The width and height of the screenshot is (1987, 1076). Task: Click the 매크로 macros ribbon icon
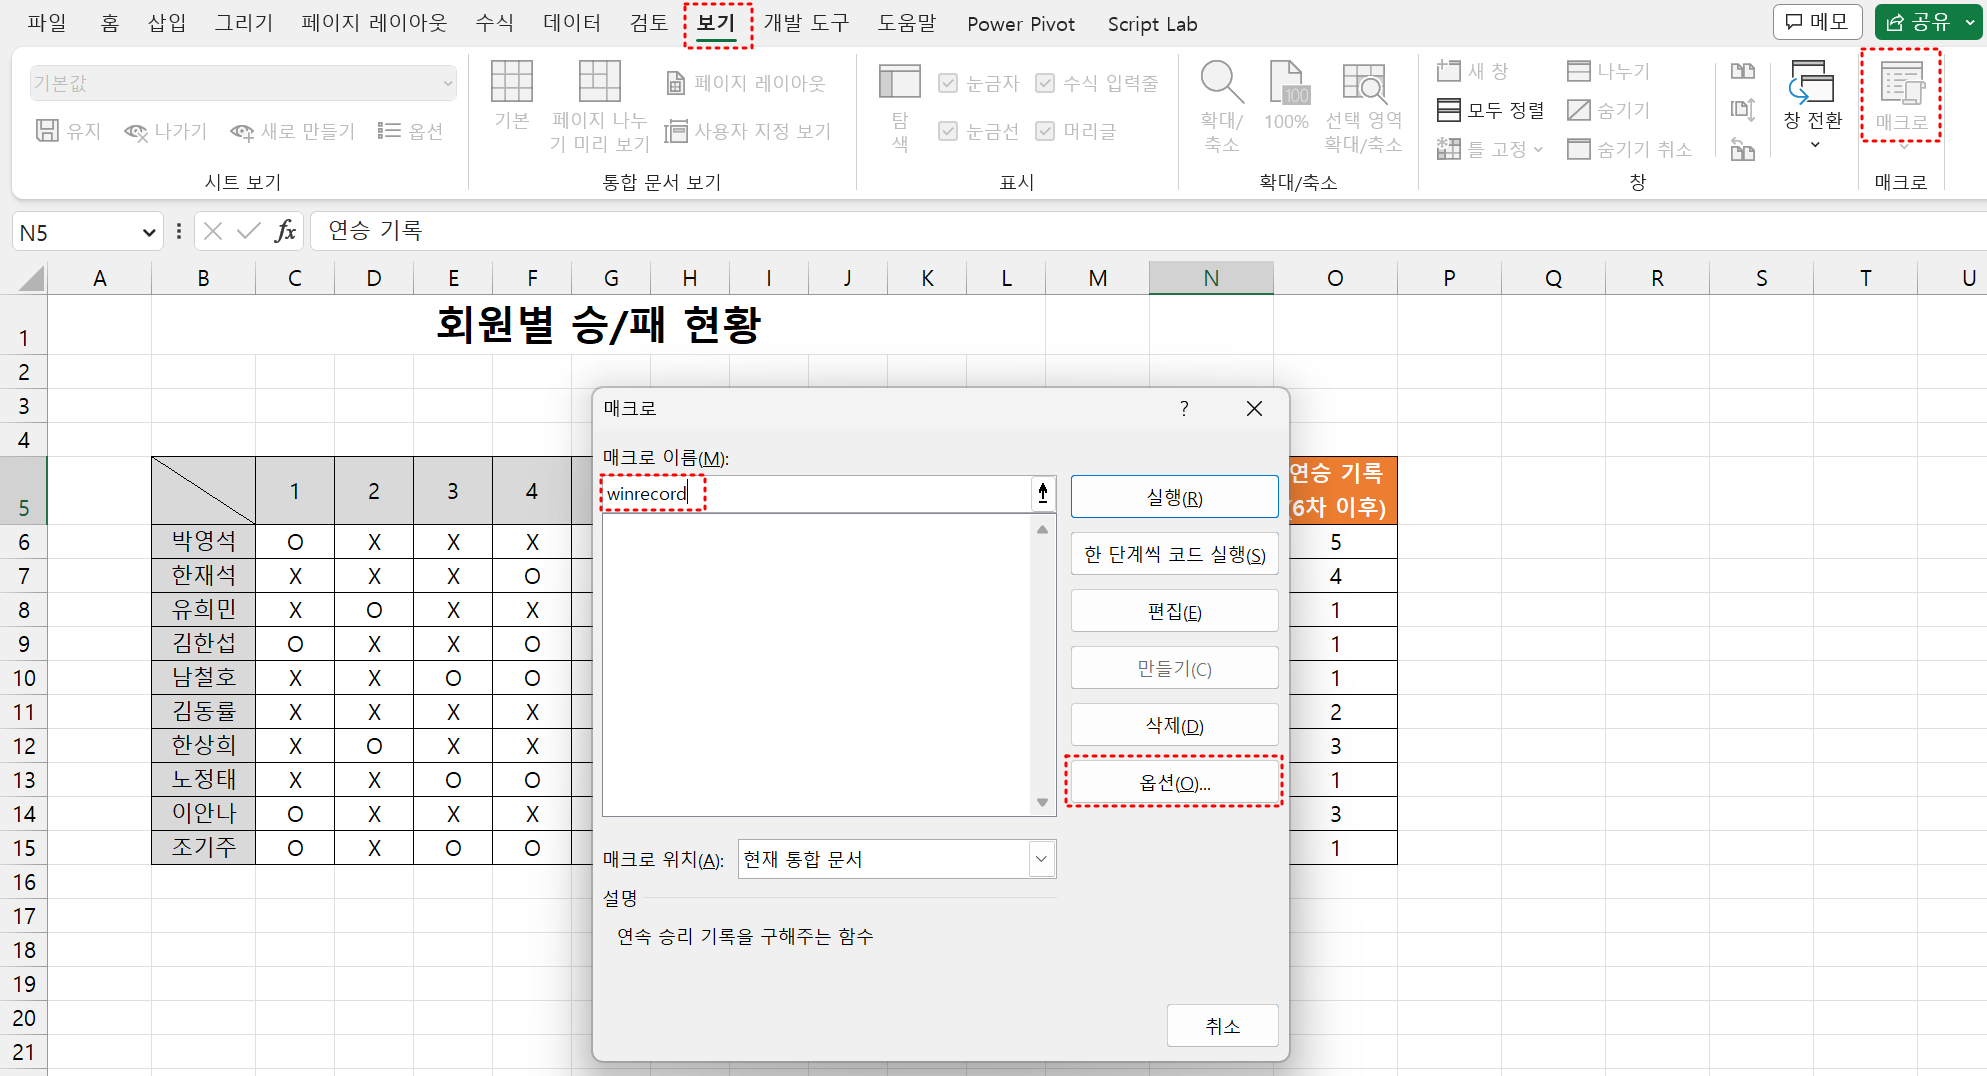pyautogui.click(x=1901, y=97)
